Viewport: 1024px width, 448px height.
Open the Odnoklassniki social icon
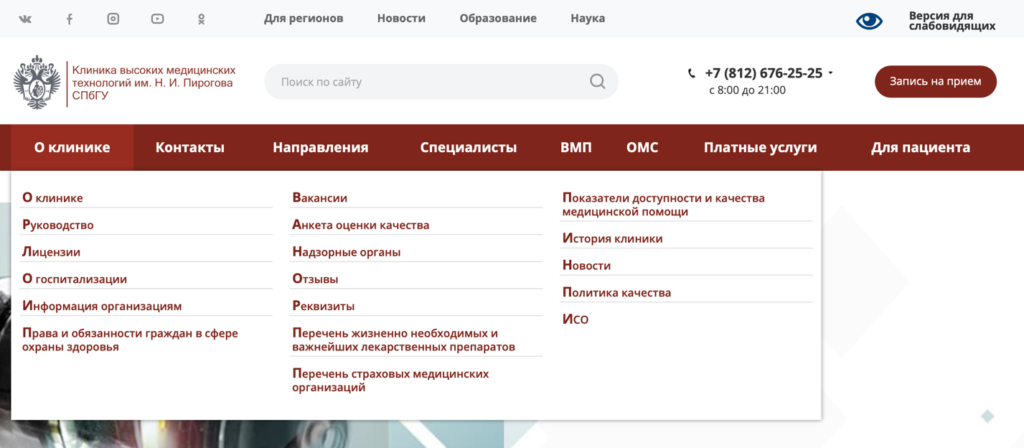201,19
